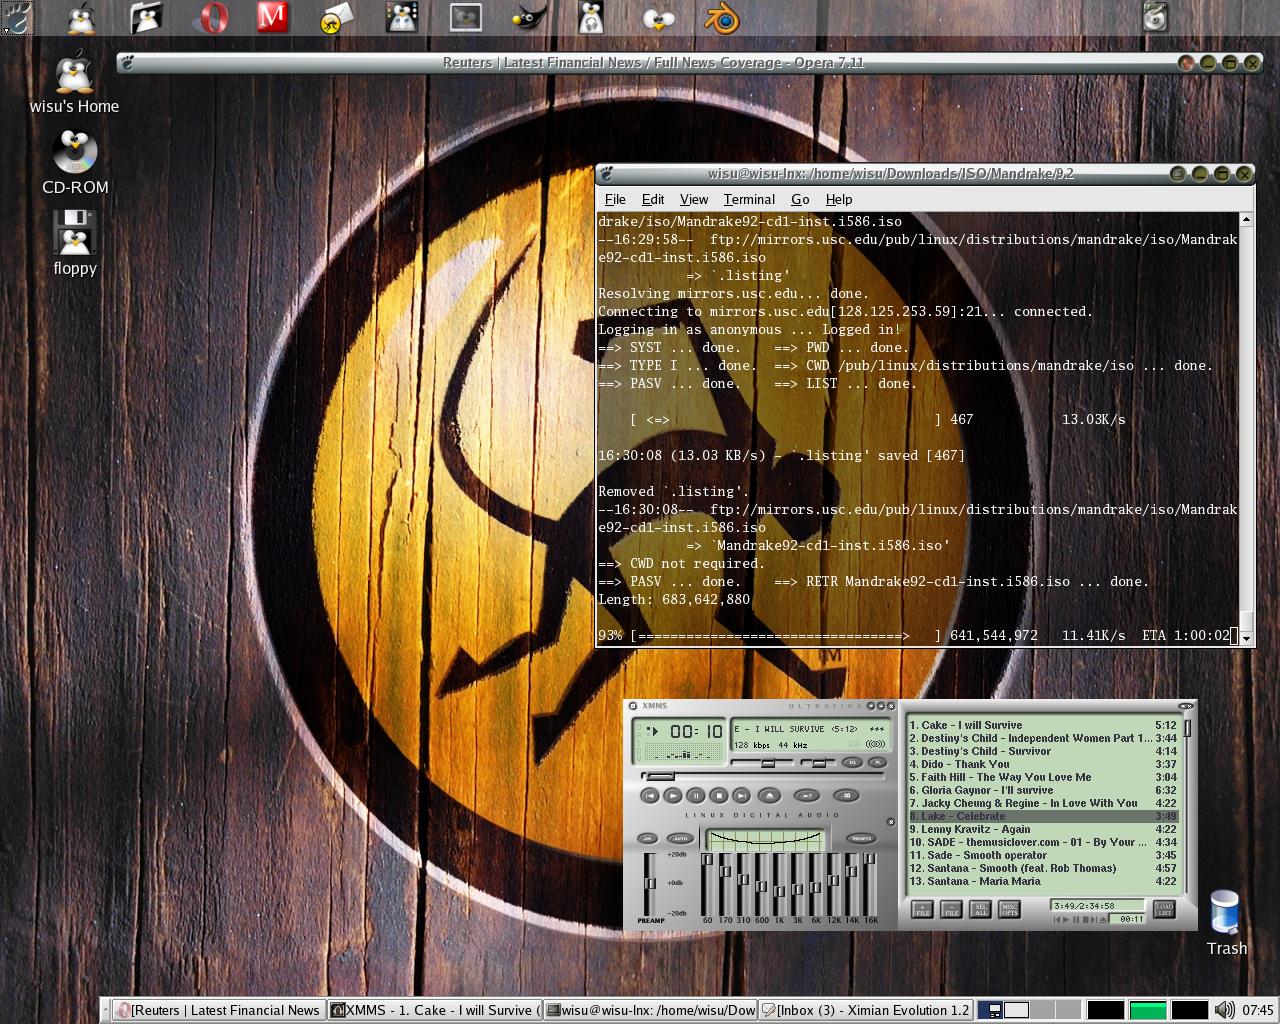Image resolution: width=1280 pixels, height=1024 pixels.
Task: Launch the Evolution mail envelope icon
Action: [x=337, y=17]
